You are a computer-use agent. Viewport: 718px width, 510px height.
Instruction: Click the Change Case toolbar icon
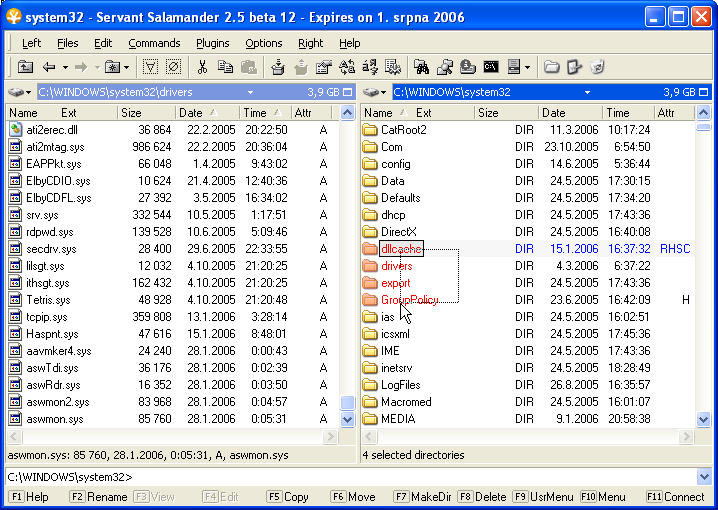pos(370,67)
